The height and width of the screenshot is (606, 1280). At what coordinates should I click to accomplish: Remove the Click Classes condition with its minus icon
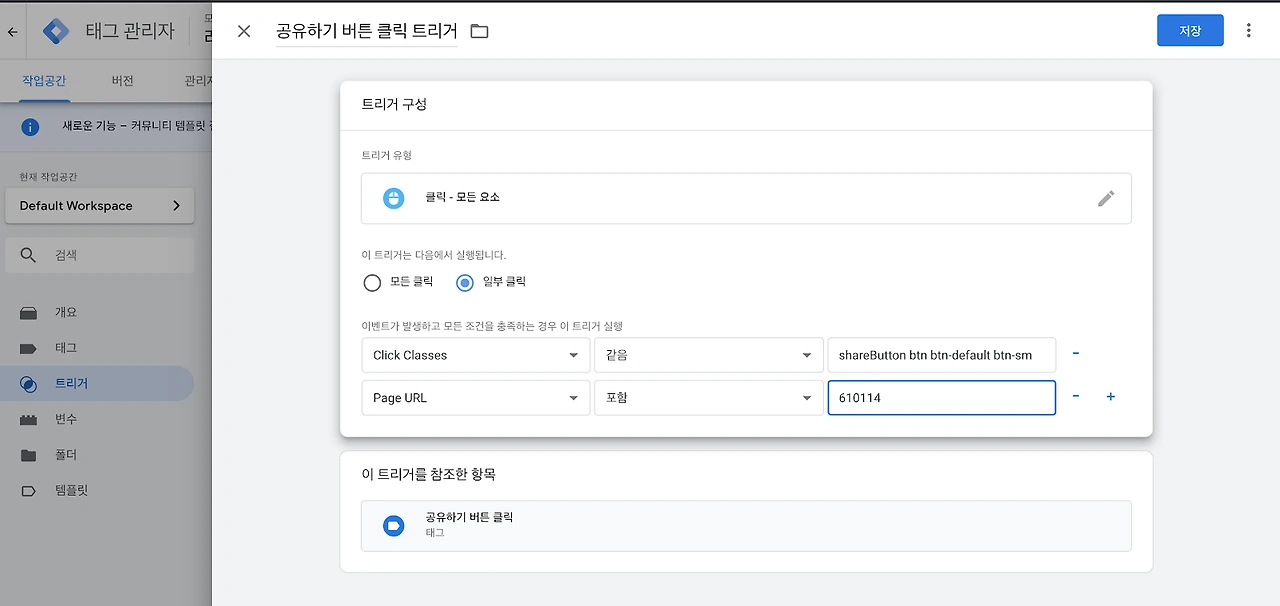coord(1076,354)
